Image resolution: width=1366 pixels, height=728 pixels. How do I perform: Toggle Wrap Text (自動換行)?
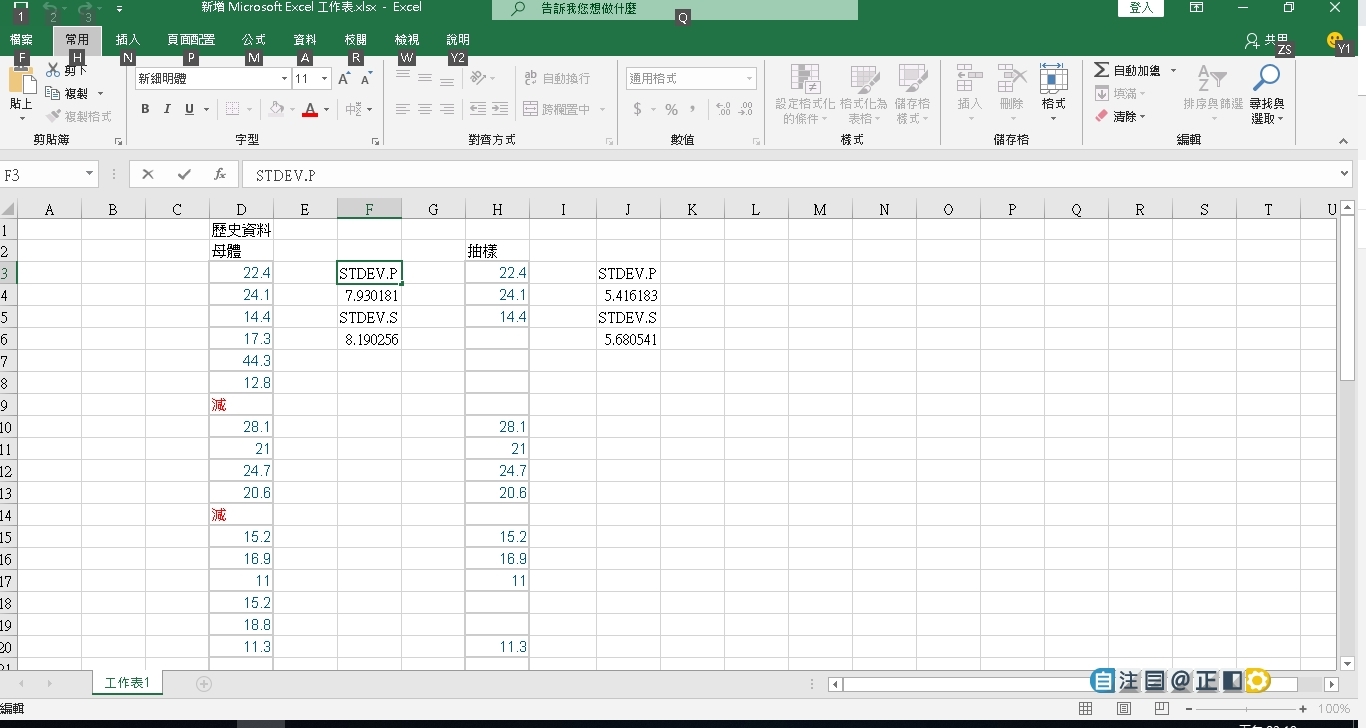(x=557, y=78)
